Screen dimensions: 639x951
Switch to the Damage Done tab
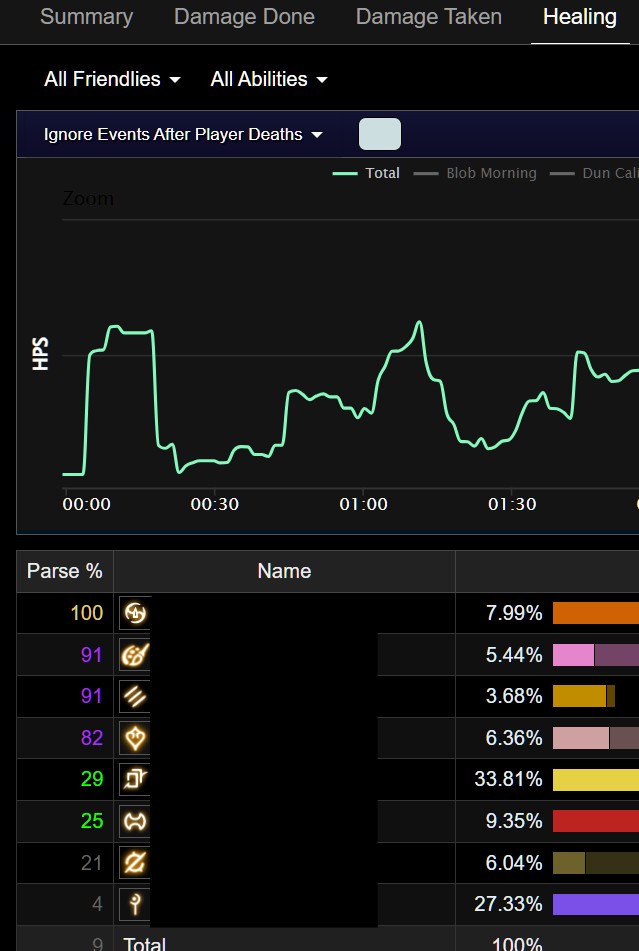click(244, 17)
